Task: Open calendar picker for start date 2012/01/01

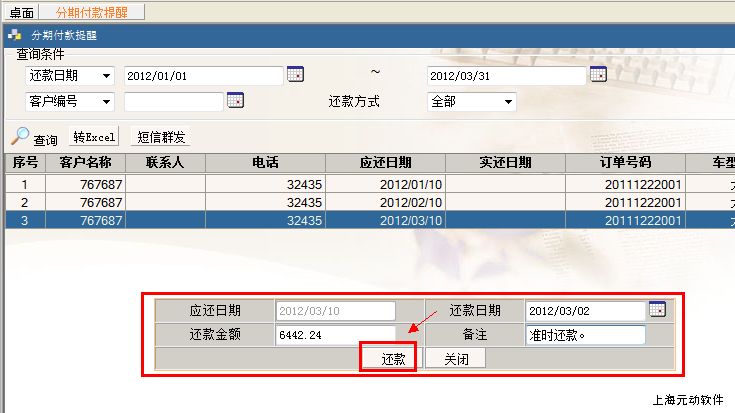Action: click(295, 74)
